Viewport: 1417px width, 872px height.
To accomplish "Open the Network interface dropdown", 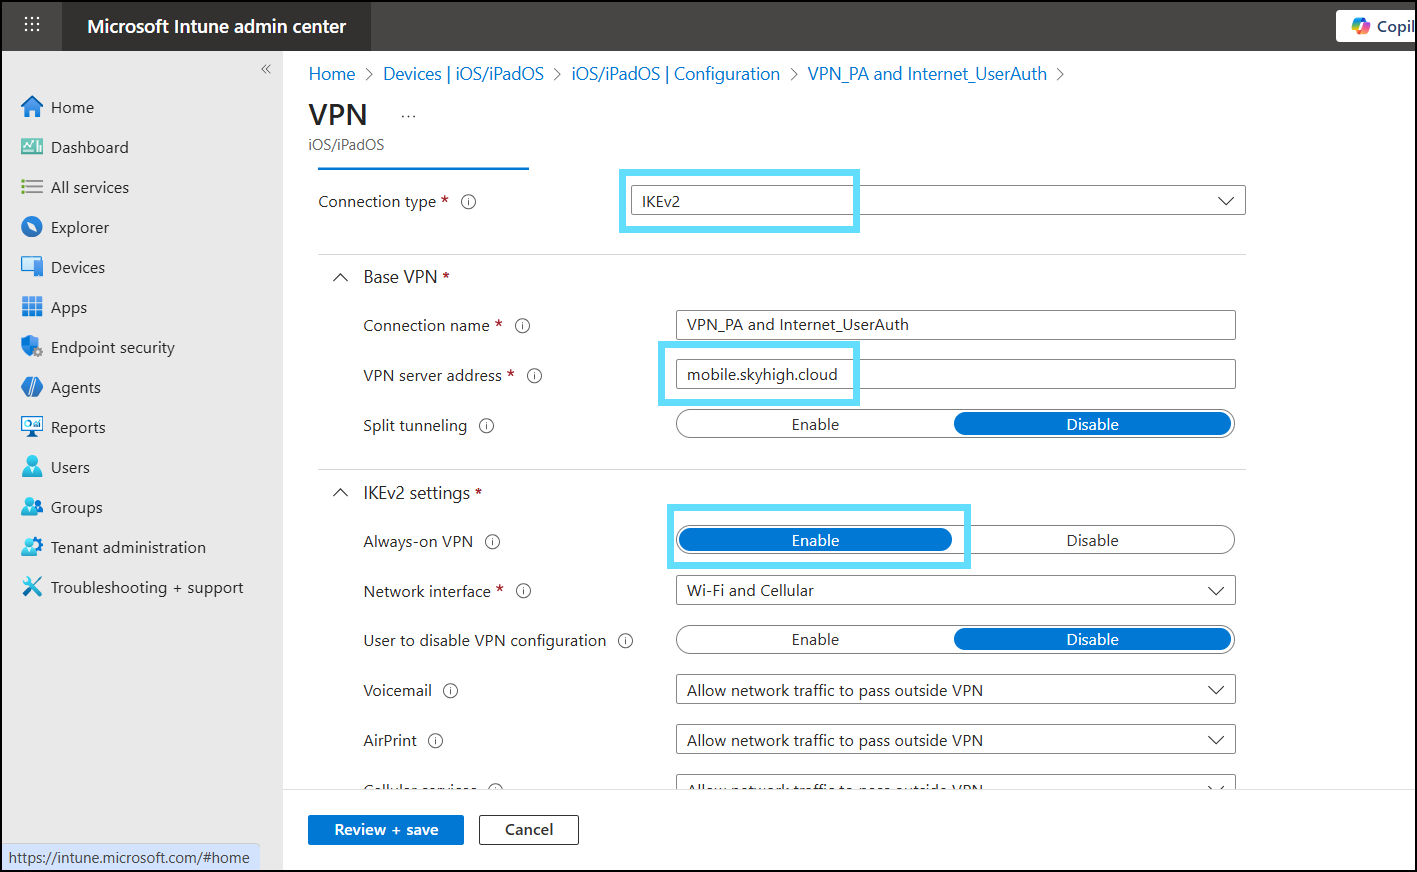I will [x=955, y=591].
